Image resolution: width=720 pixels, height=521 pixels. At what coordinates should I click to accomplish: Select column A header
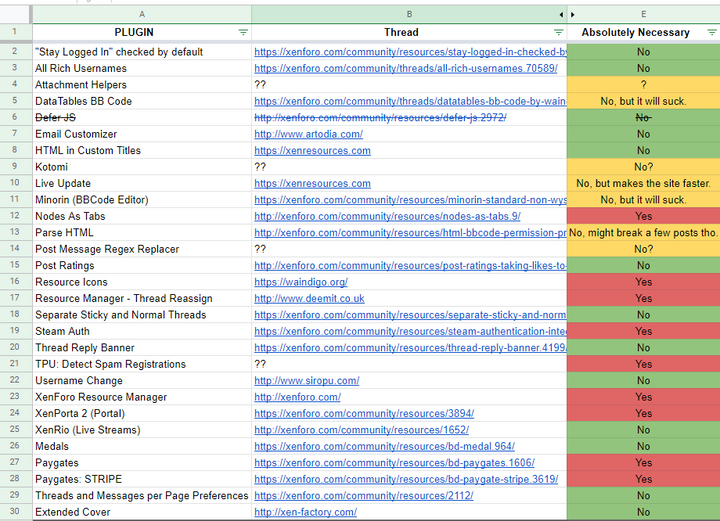[x=141, y=14]
